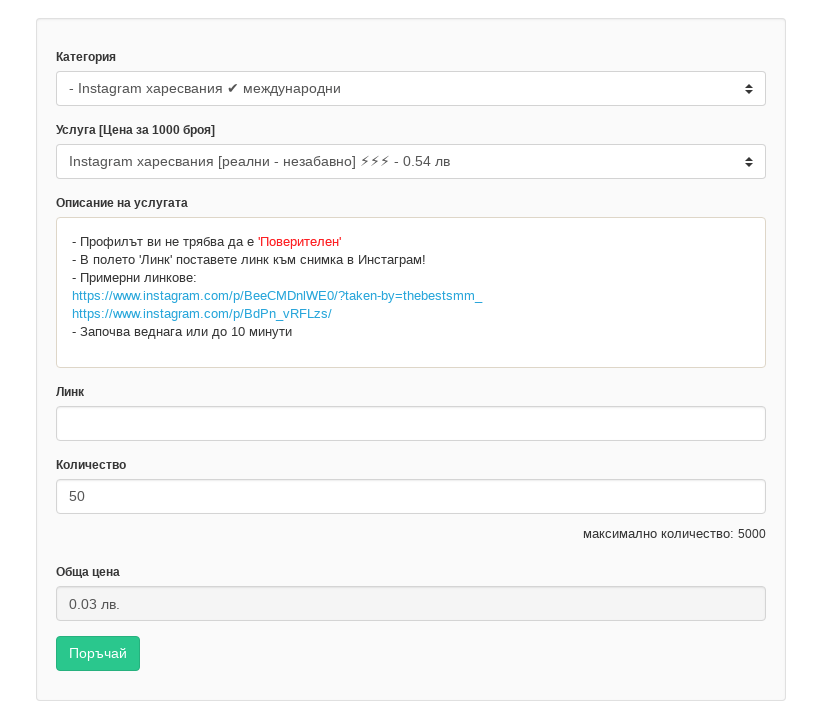Open the BdPn_vRFLzs Instagram example link
Viewport: 818px width, 719px height.
[202, 314]
